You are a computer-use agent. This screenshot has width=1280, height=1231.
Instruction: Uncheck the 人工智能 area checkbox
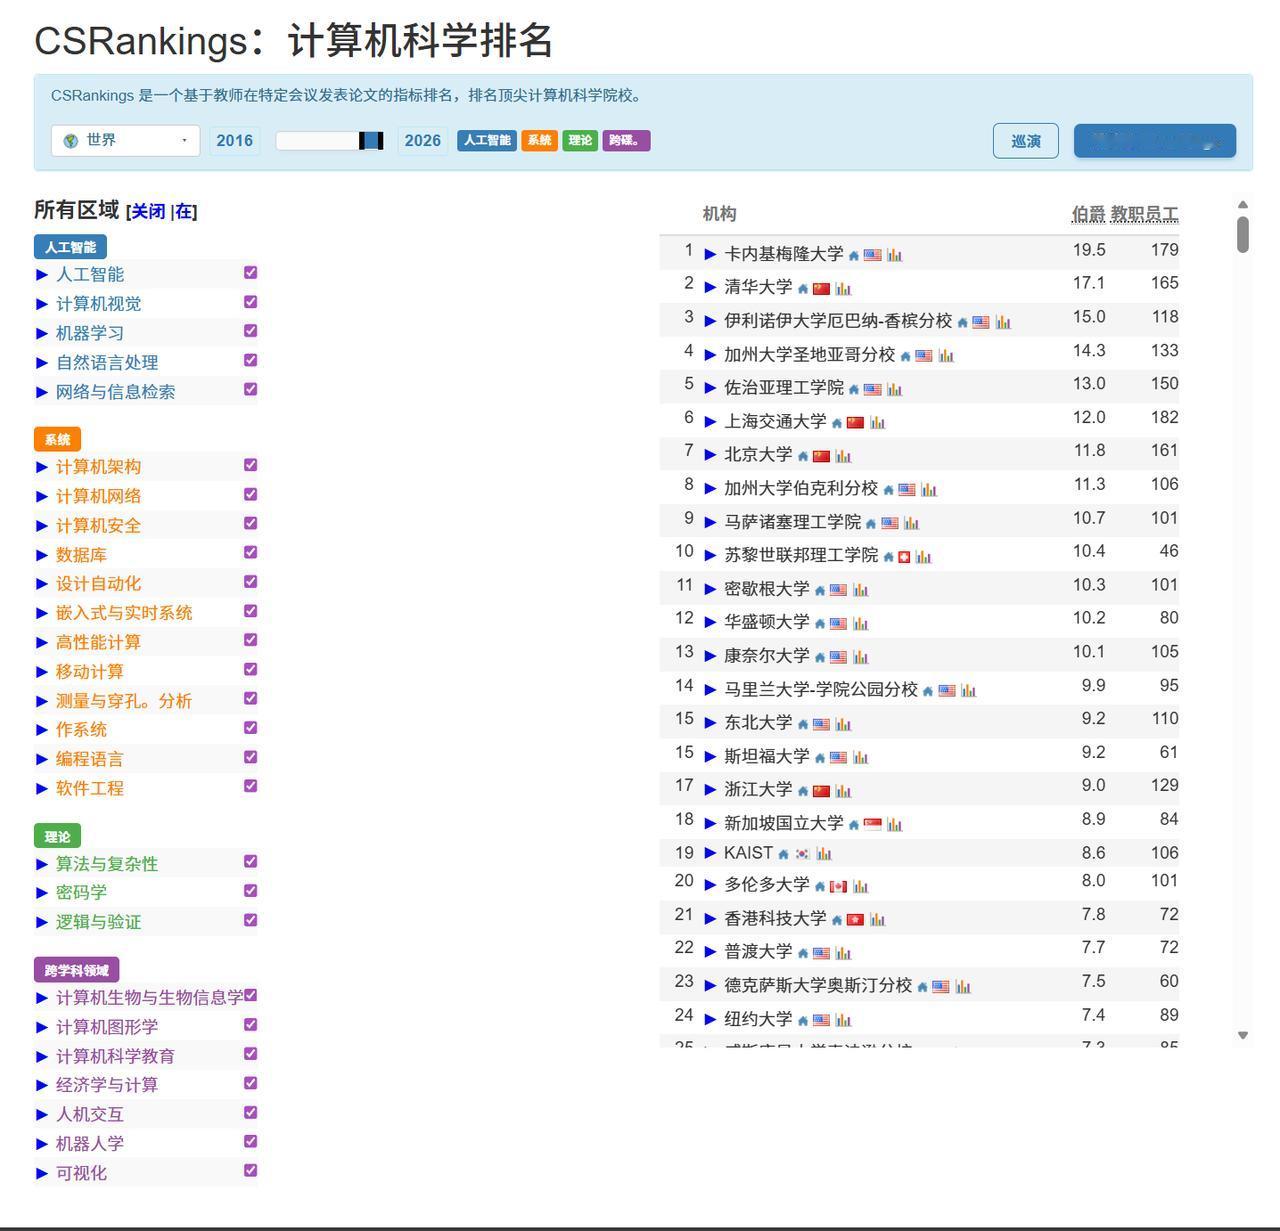251,272
